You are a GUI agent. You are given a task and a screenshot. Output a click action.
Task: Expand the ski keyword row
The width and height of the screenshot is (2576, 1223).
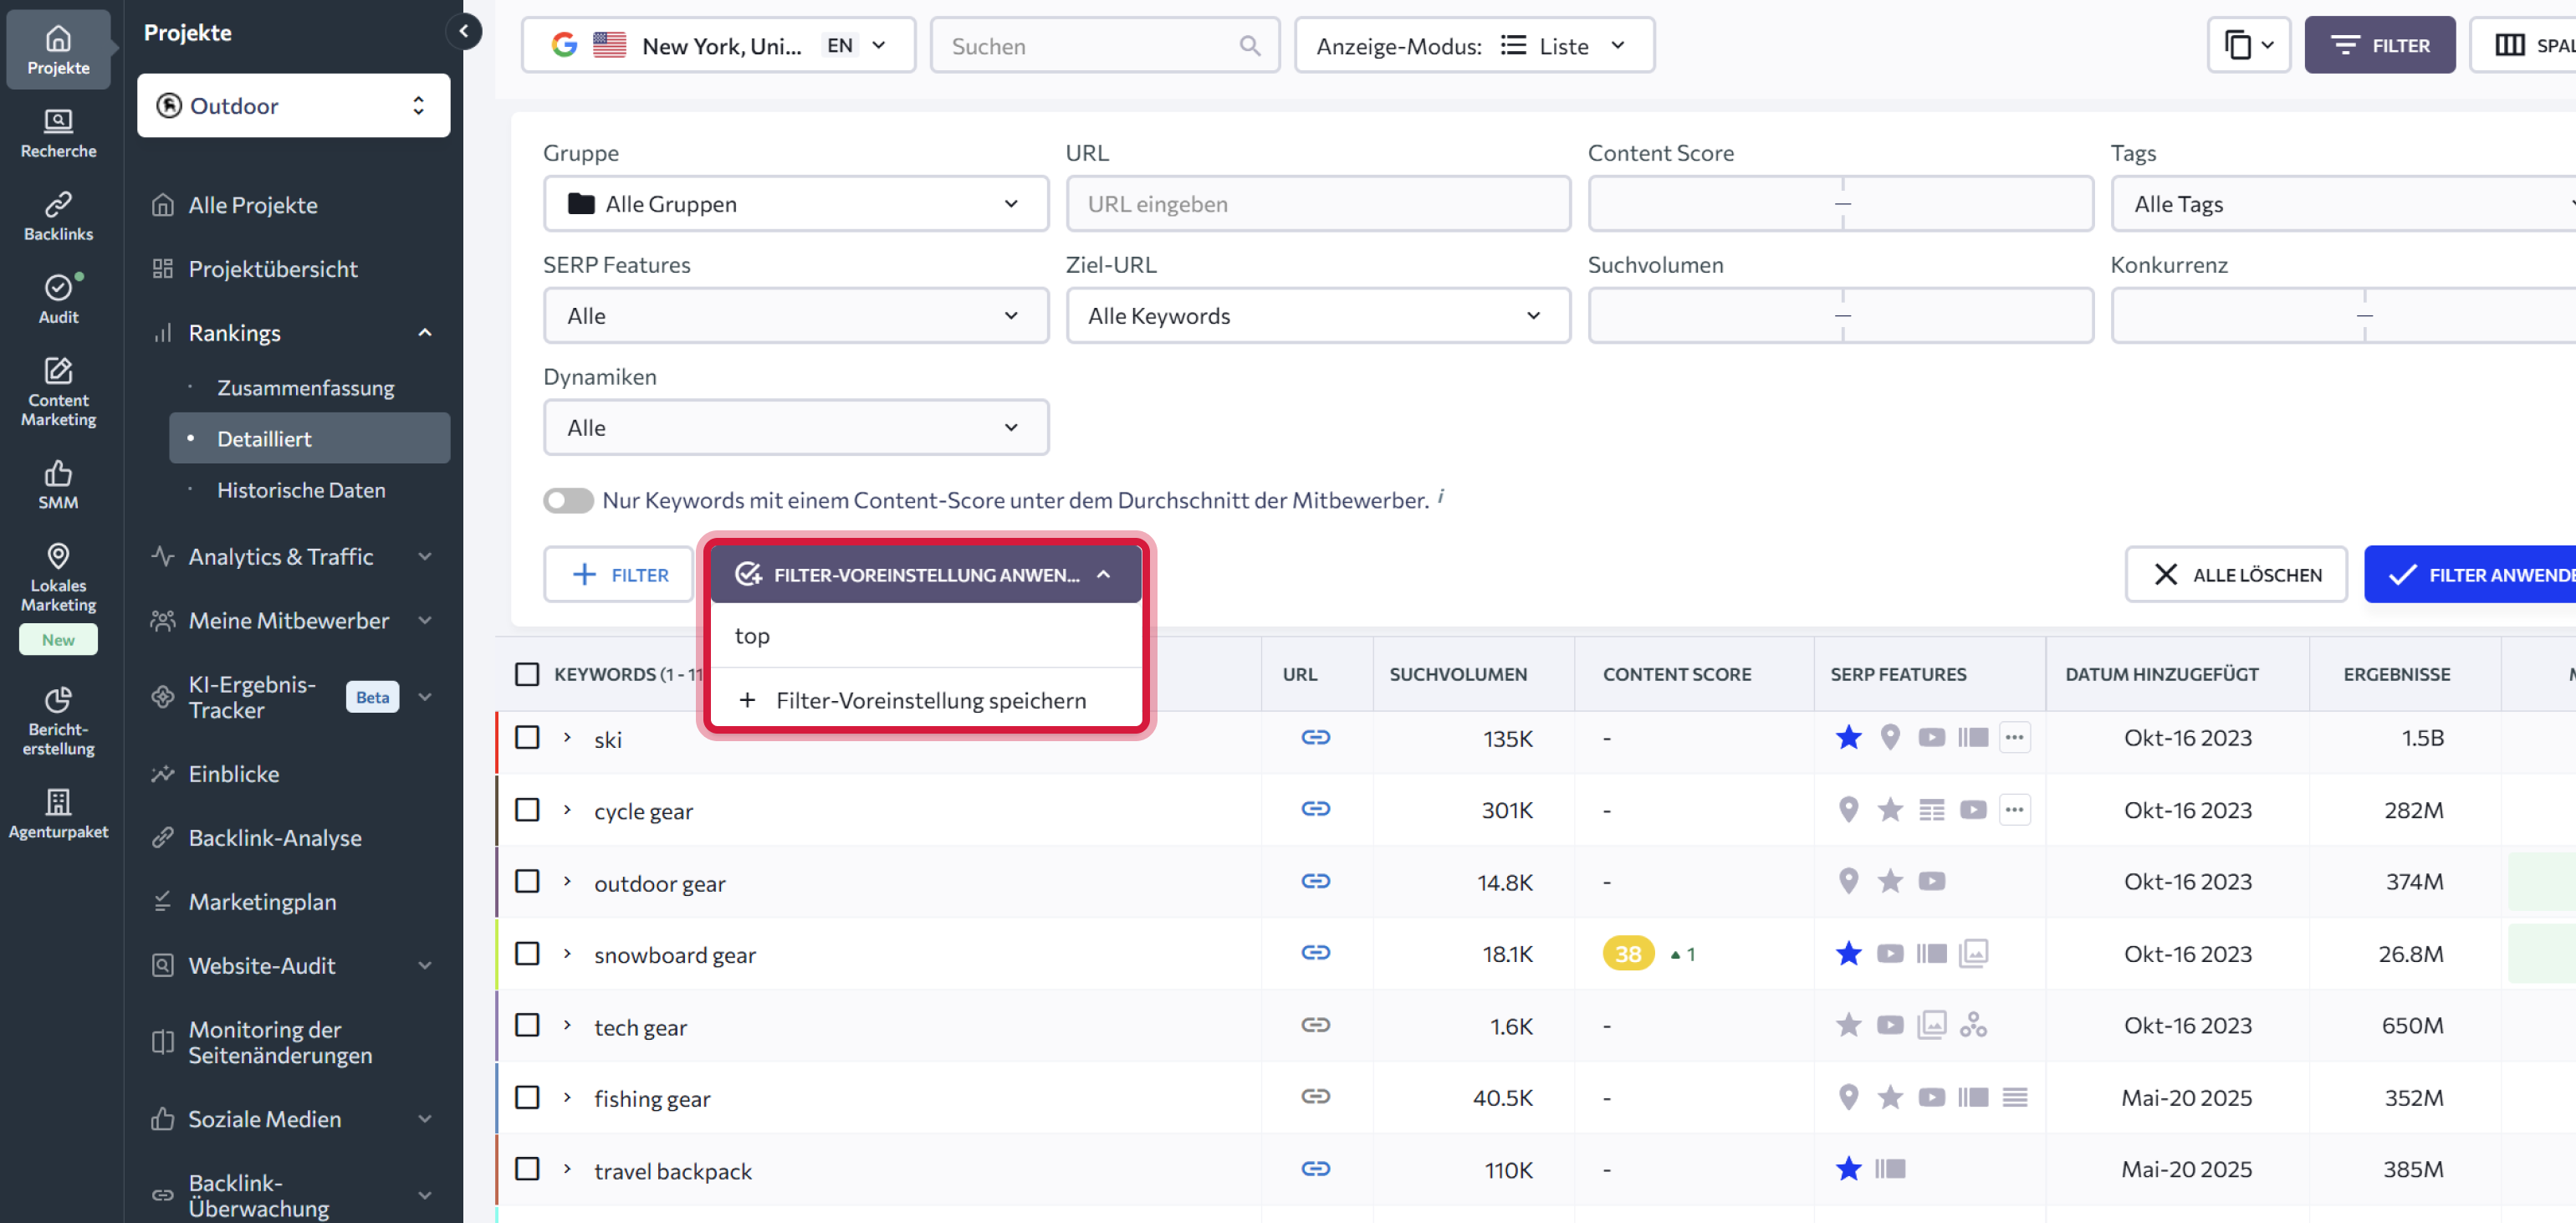(x=567, y=737)
